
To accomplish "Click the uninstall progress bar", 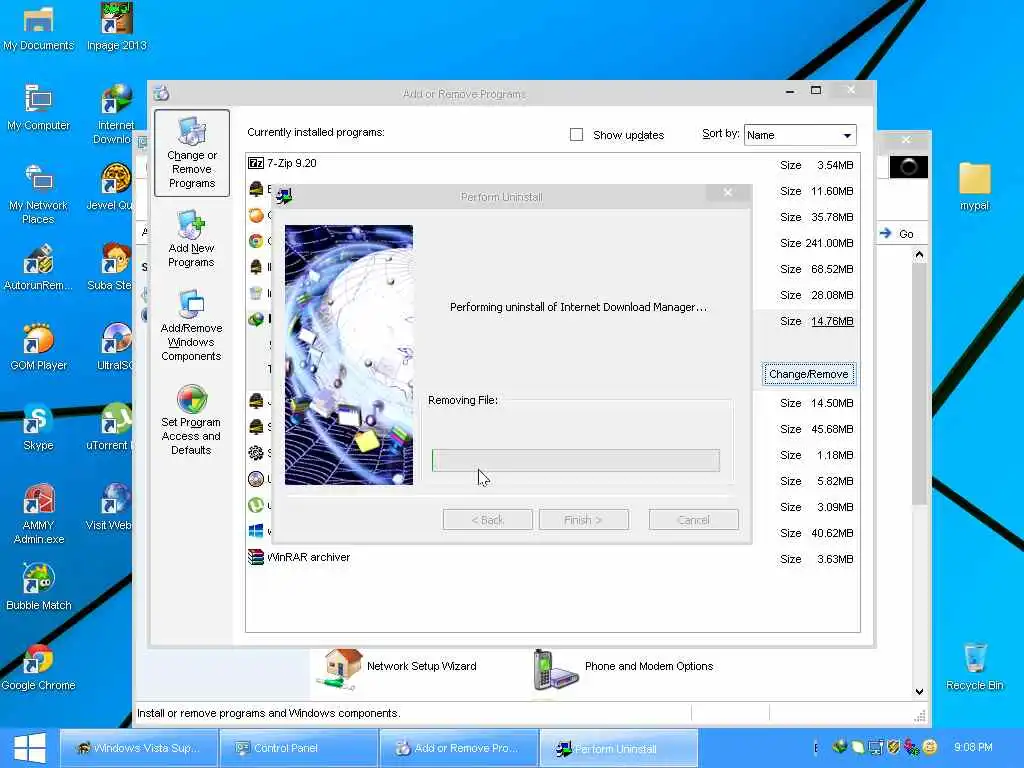I will [575, 460].
